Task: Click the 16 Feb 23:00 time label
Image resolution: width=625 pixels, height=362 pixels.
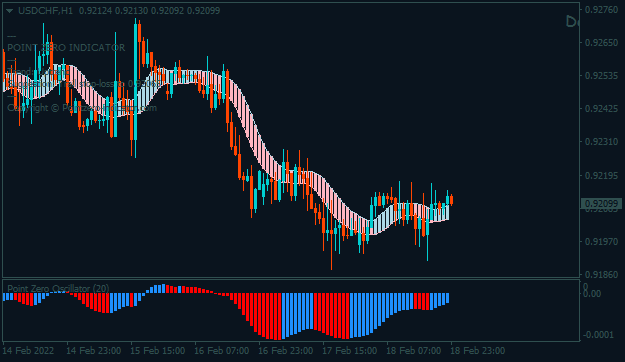Action: point(285,351)
